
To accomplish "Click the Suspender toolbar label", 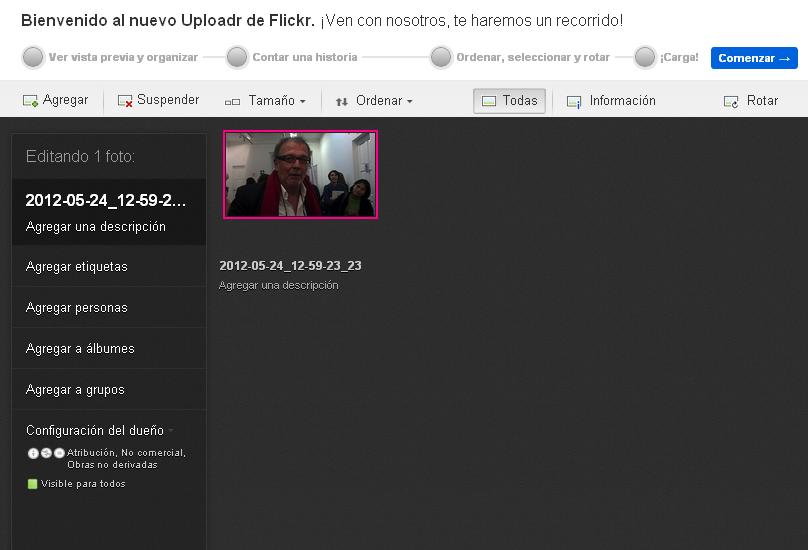I will (168, 100).
